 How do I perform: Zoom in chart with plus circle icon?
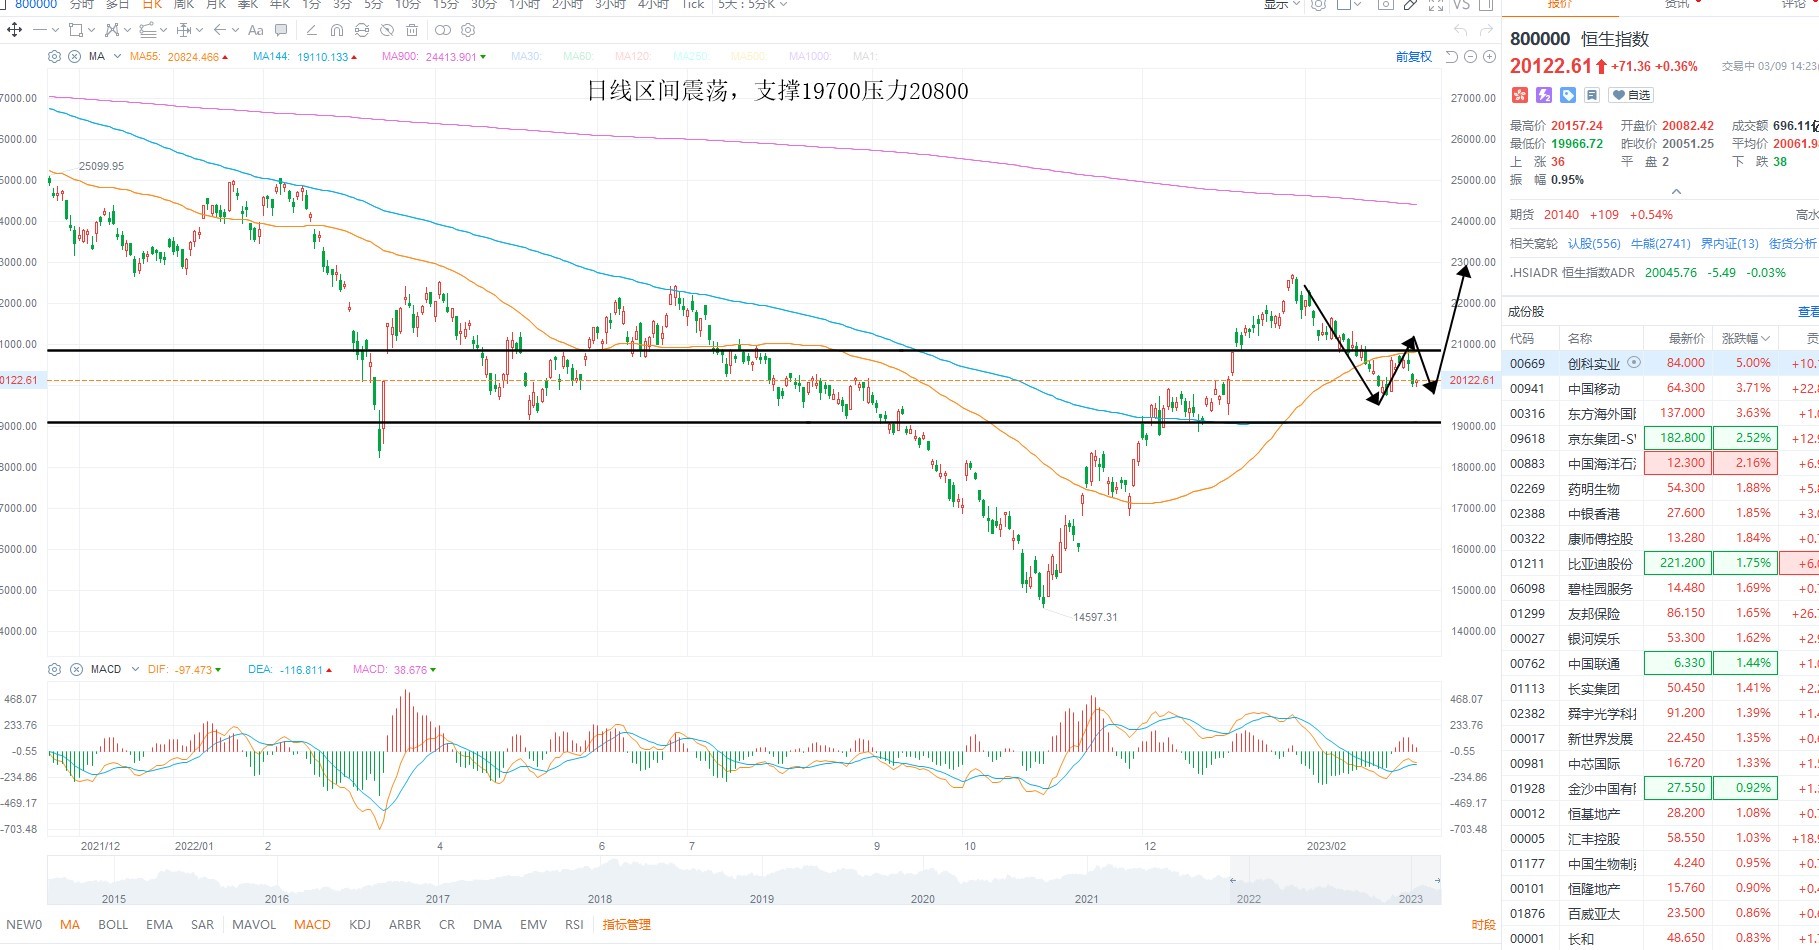[1490, 56]
